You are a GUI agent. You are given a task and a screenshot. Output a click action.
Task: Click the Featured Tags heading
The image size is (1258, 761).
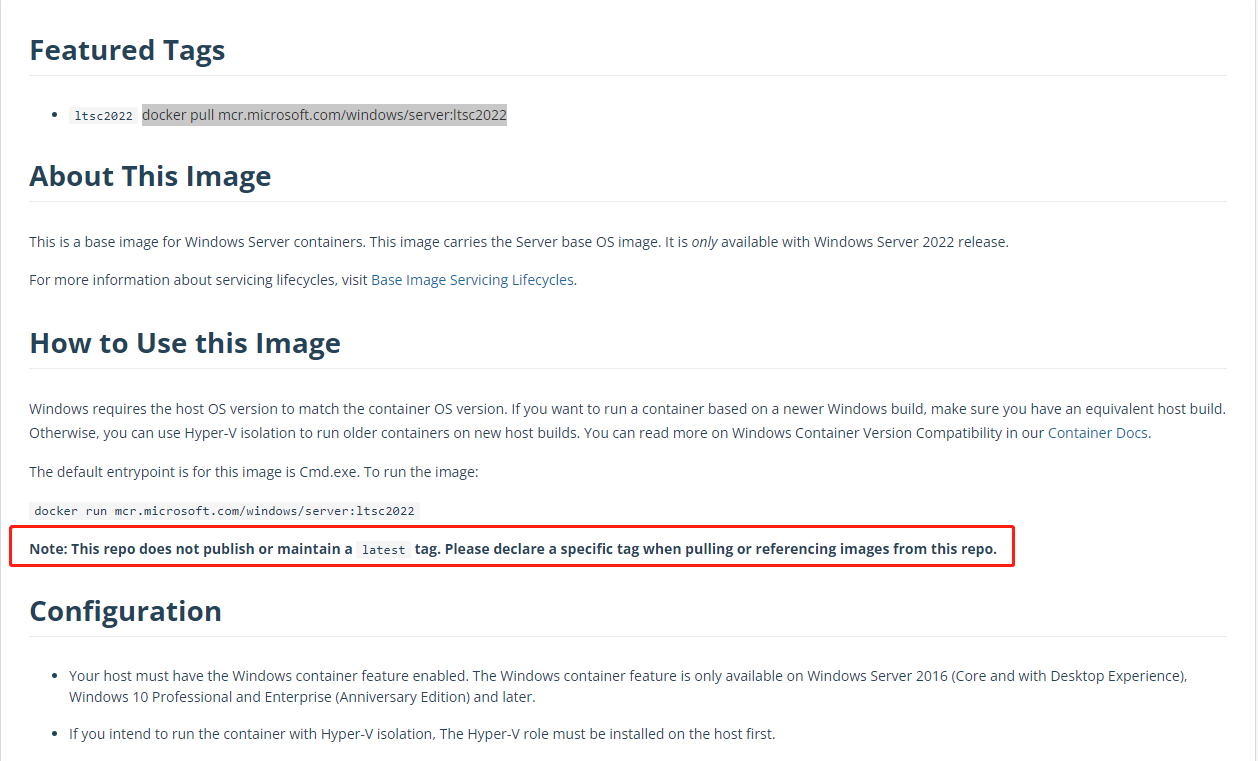pos(127,50)
